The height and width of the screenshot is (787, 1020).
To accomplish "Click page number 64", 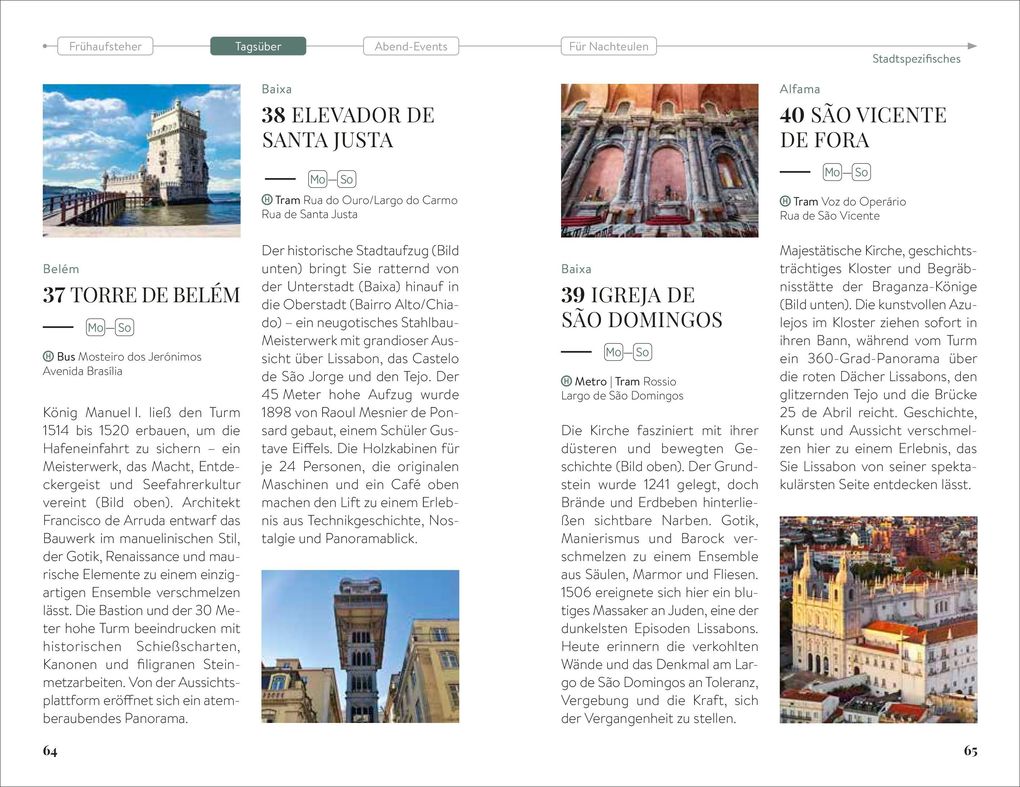I will 50,751.
